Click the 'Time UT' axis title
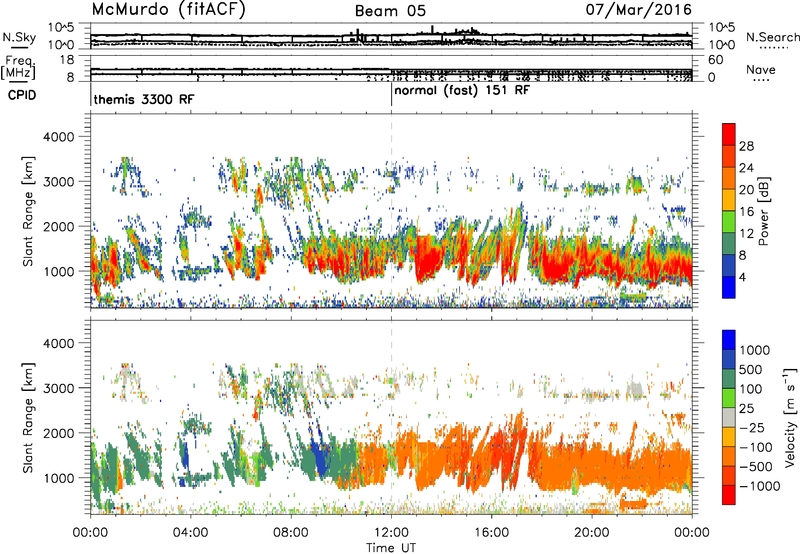The image size is (800, 554). click(x=391, y=547)
